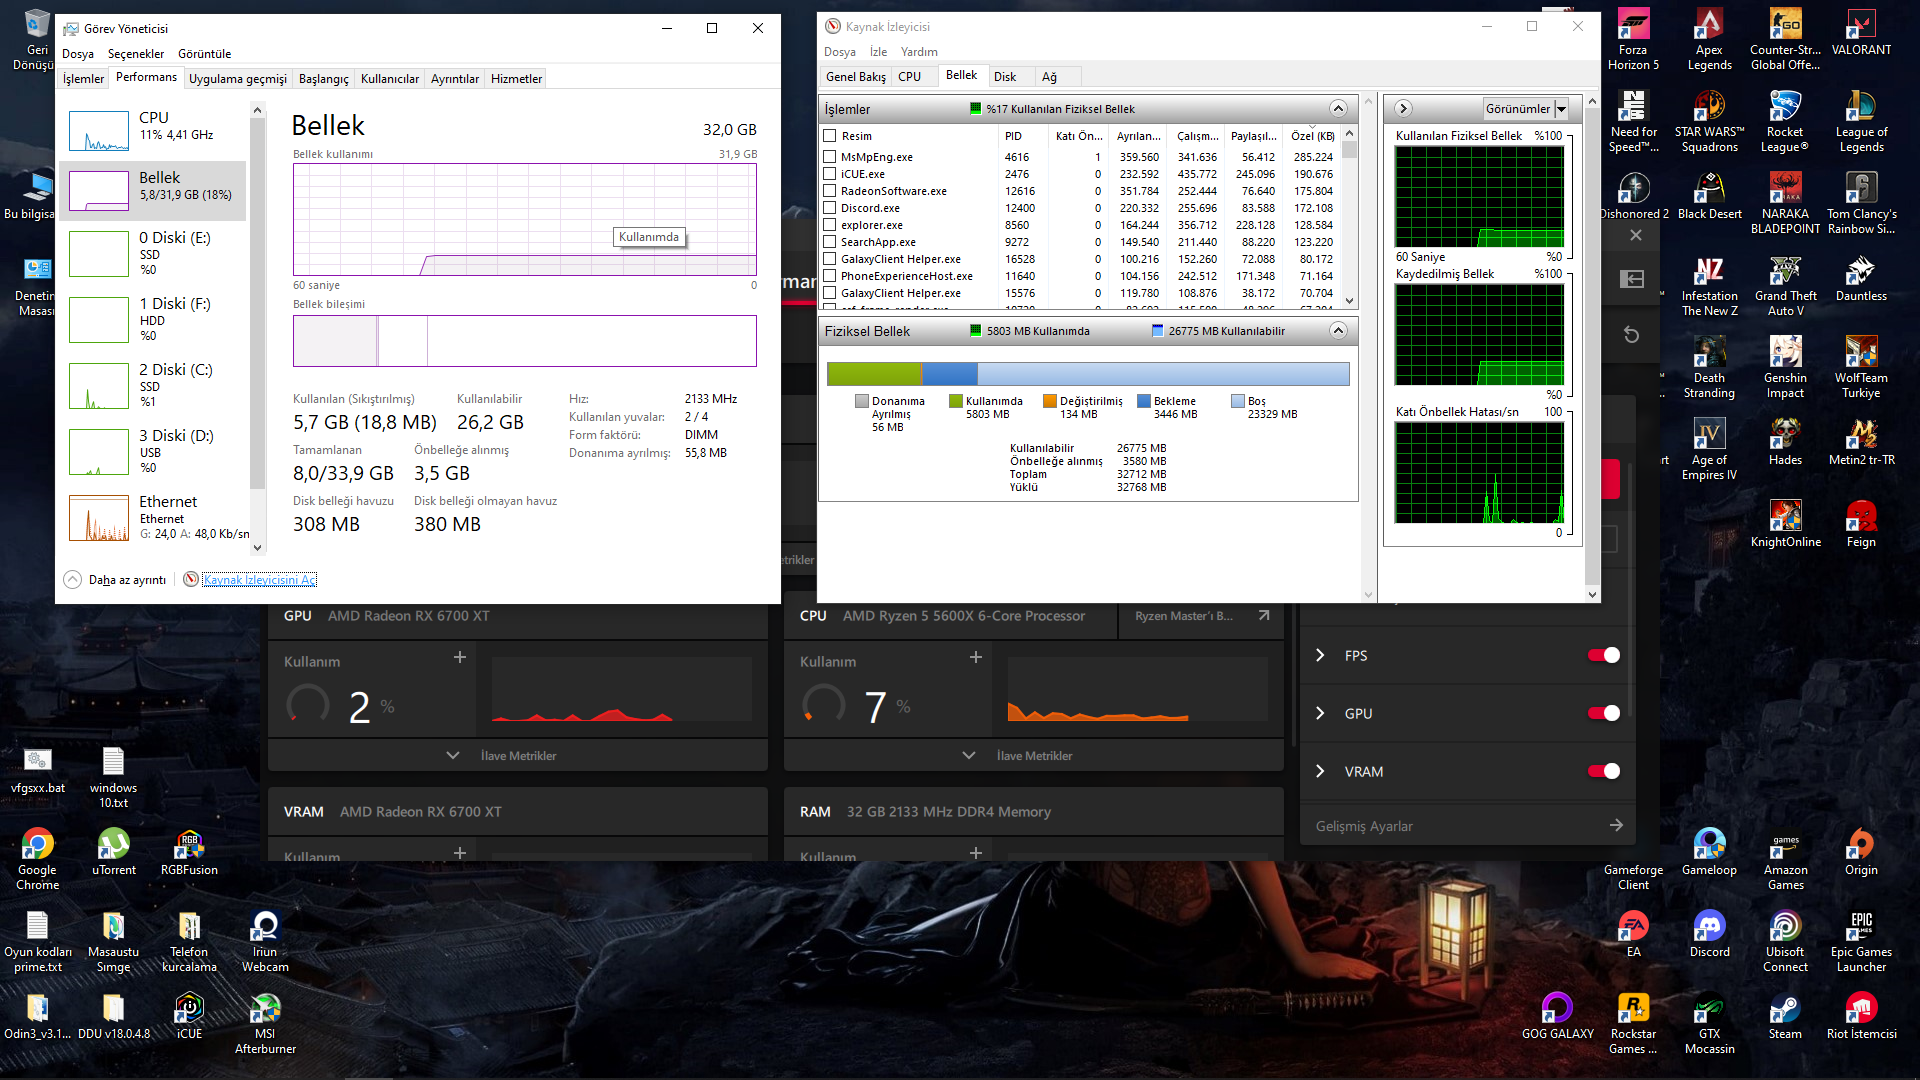This screenshot has width=1920, height=1080.
Task: Add CPU Kullanım metric with plus button
Action: point(976,657)
